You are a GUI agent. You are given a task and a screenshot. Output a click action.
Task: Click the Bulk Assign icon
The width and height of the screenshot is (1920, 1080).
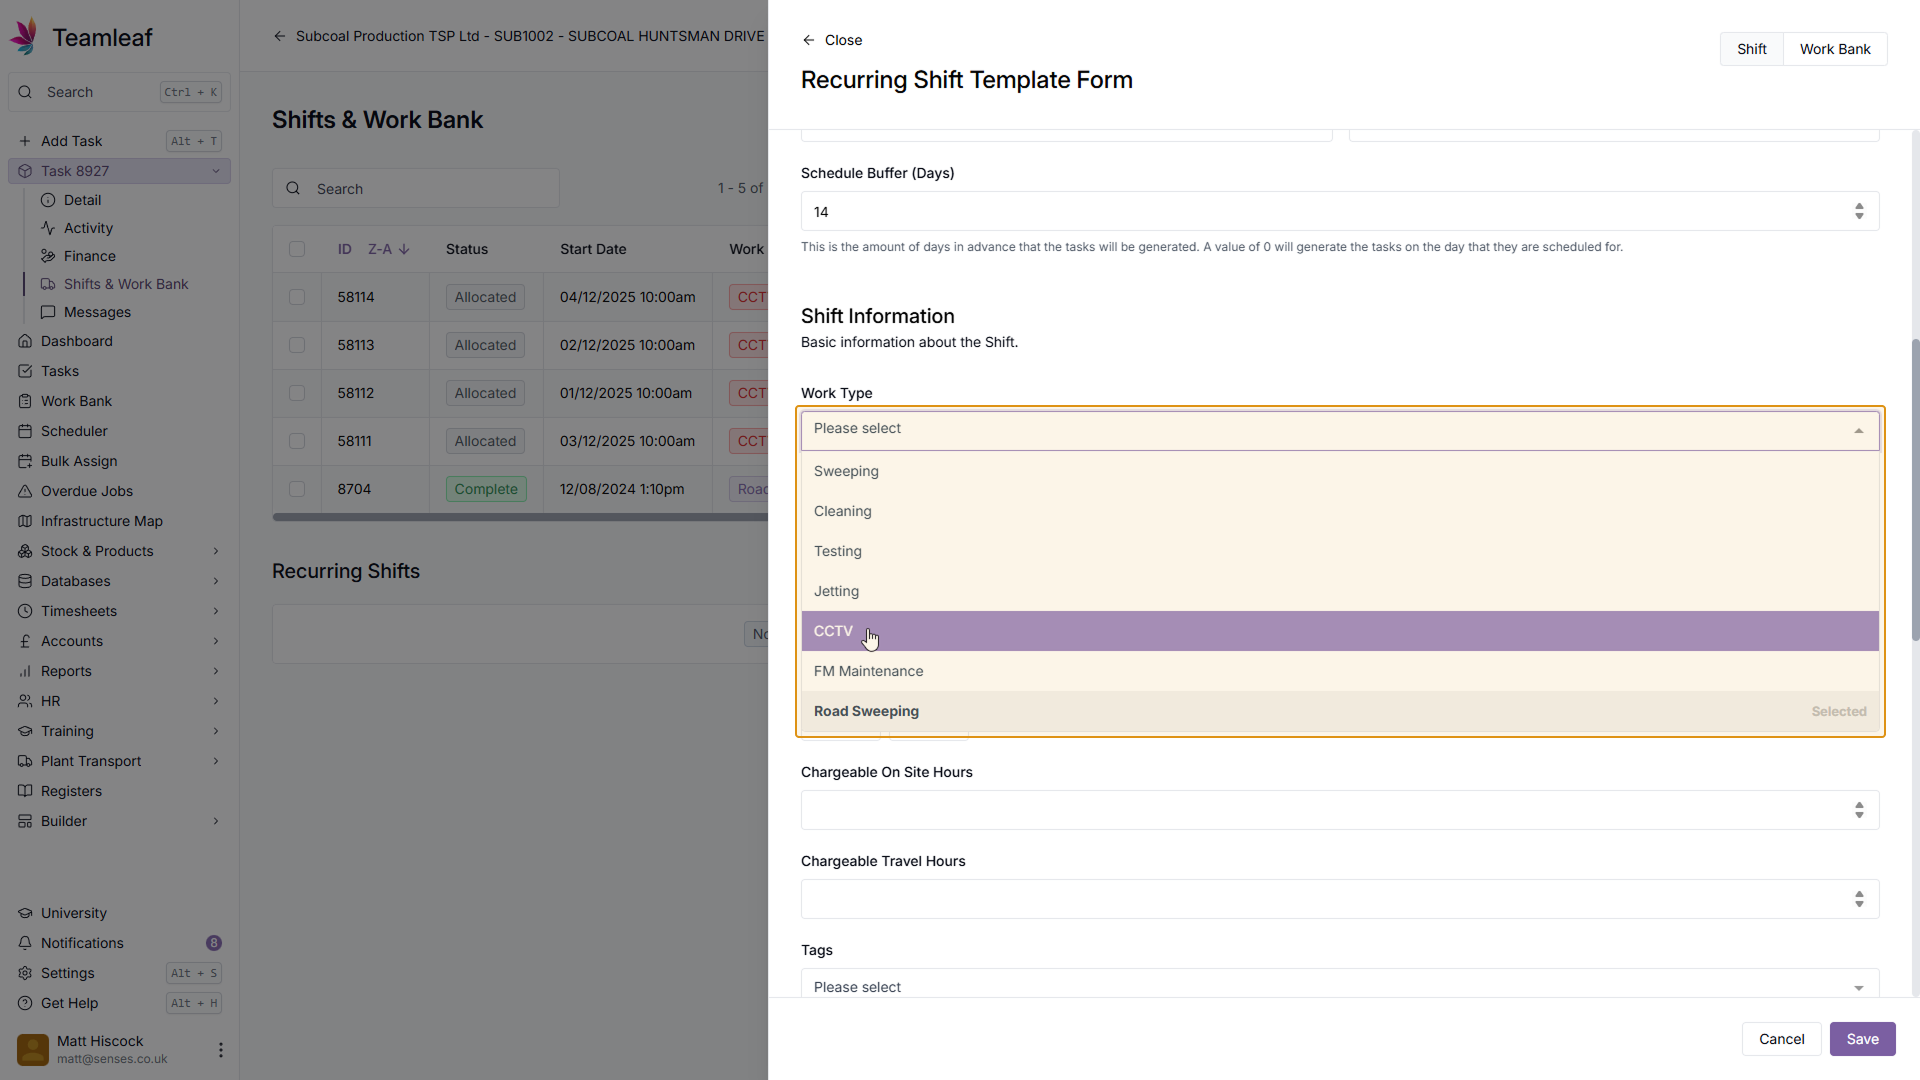click(25, 461)
